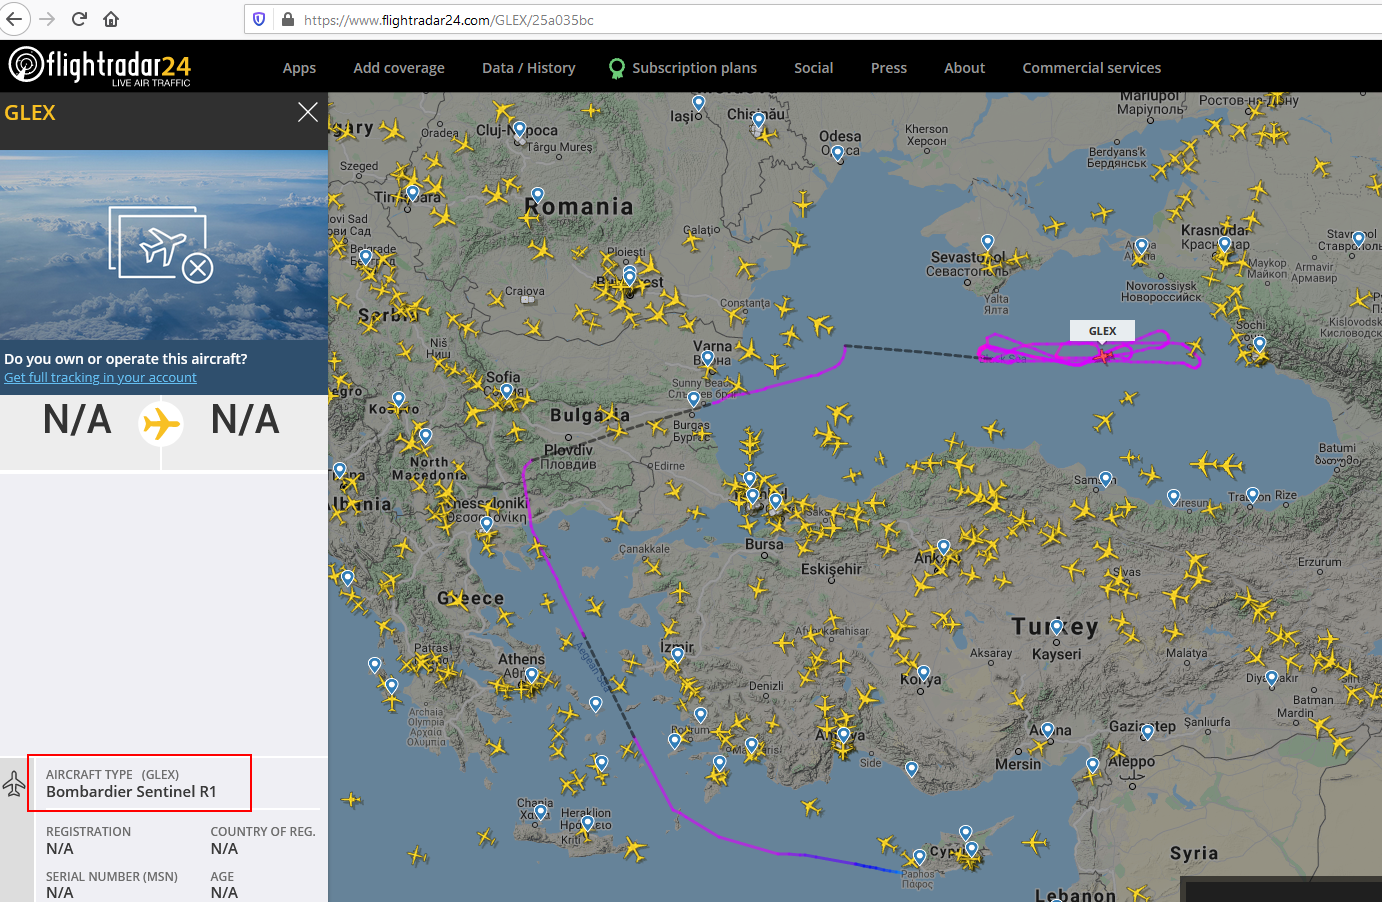The height and width of the screenshot is (902, 1382).
Task: Click the airport pin at Gaziantep
Action: tap(1148, 733)
